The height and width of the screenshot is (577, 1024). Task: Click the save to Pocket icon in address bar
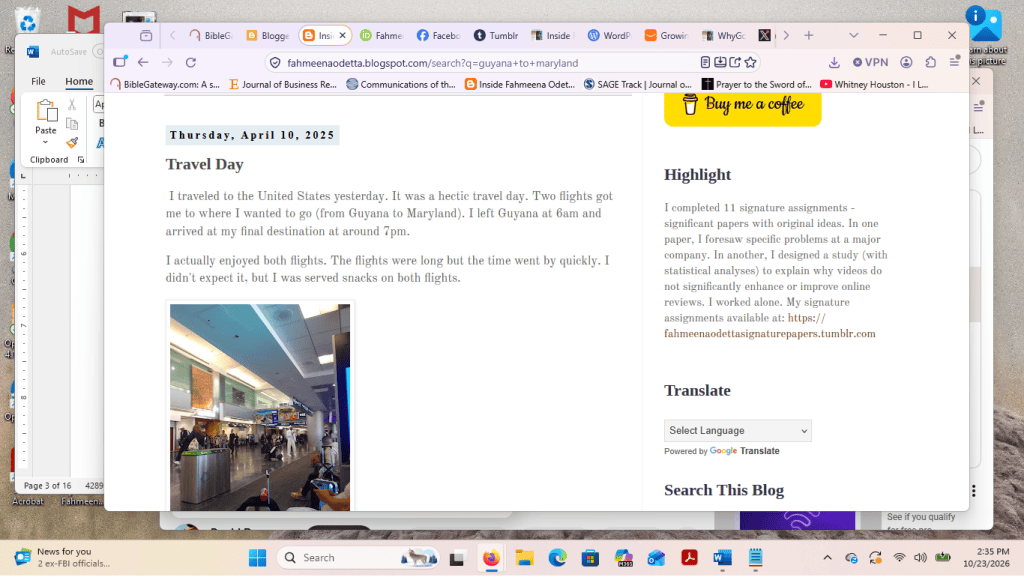point(720,63)
